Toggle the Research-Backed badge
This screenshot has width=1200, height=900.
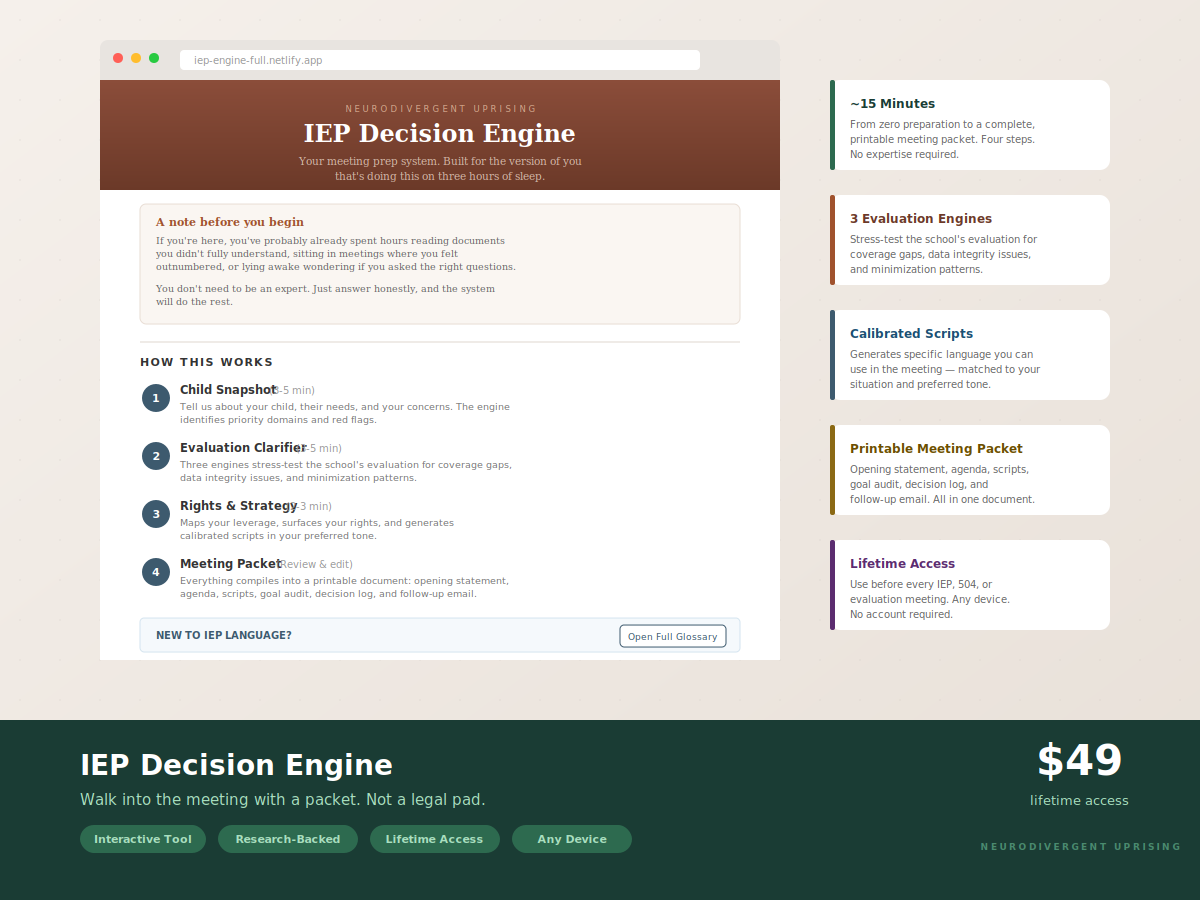288,839
